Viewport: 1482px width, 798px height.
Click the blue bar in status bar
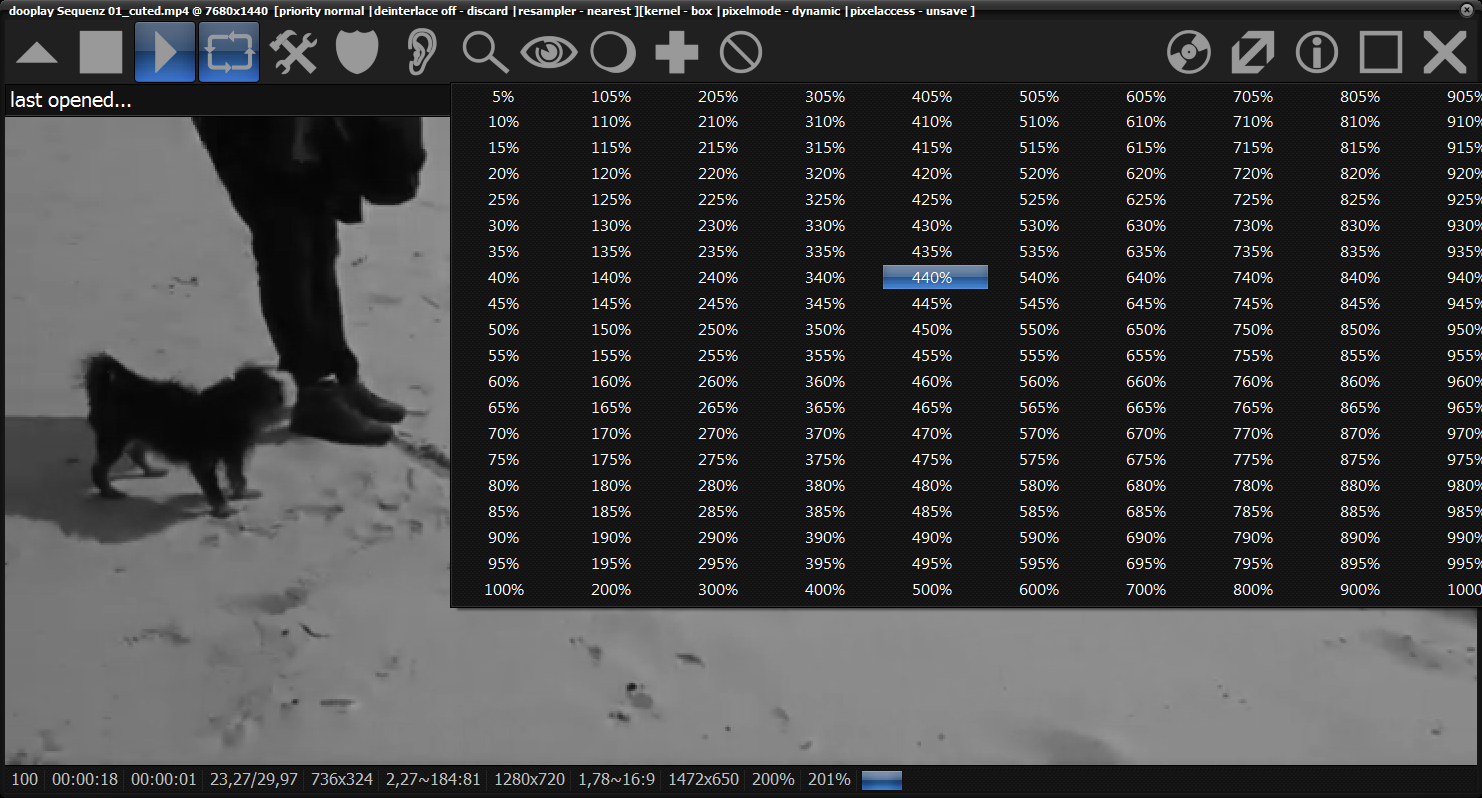pos(881,780)
